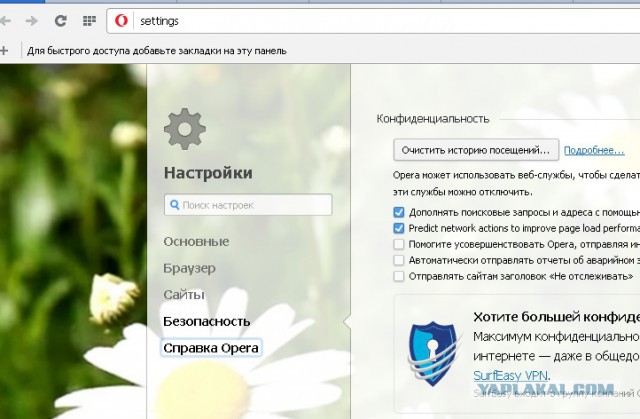Click the Поиск настроек search field

coord(248,205)
